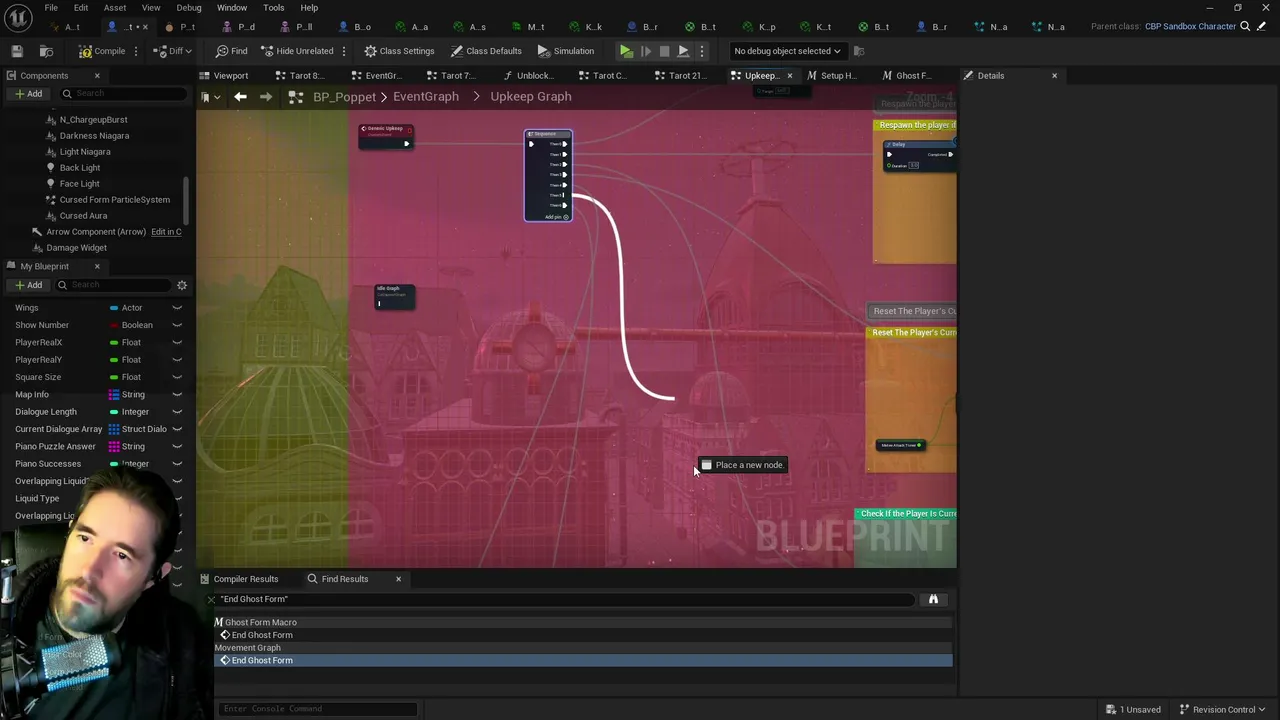The width and height of the screenshot is (1280, 720).
Task: Add new item in My Blueprint
Action: click(x=28, y=285)
